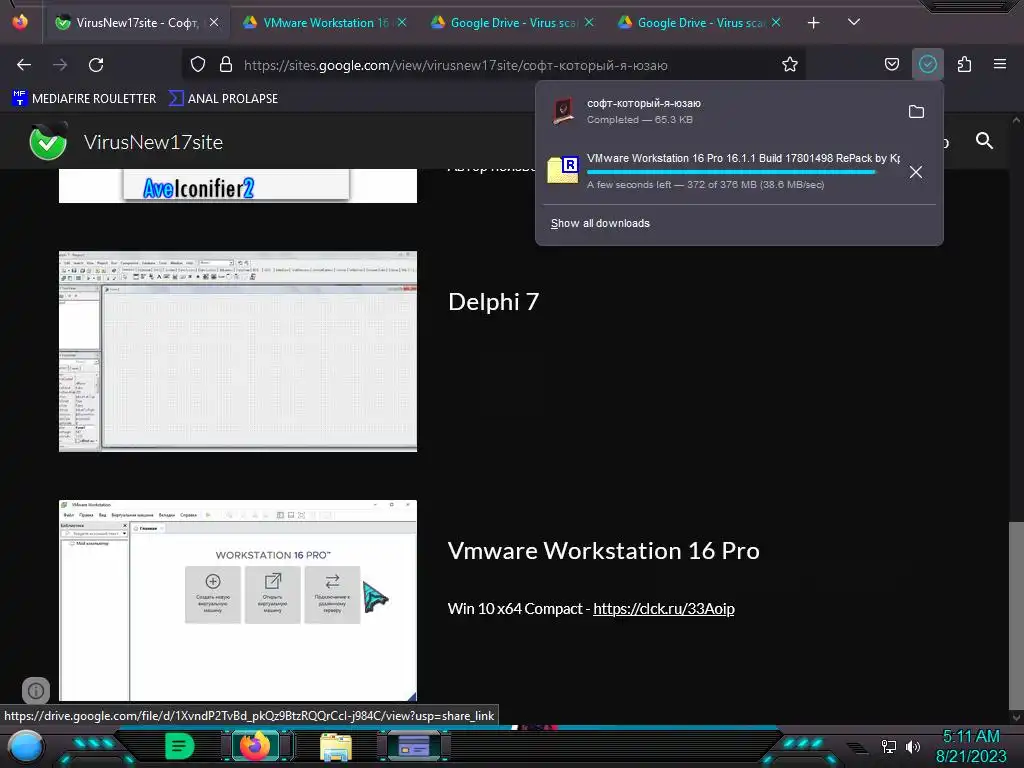
Task: Click the page info circle icon
Action: 36,690
